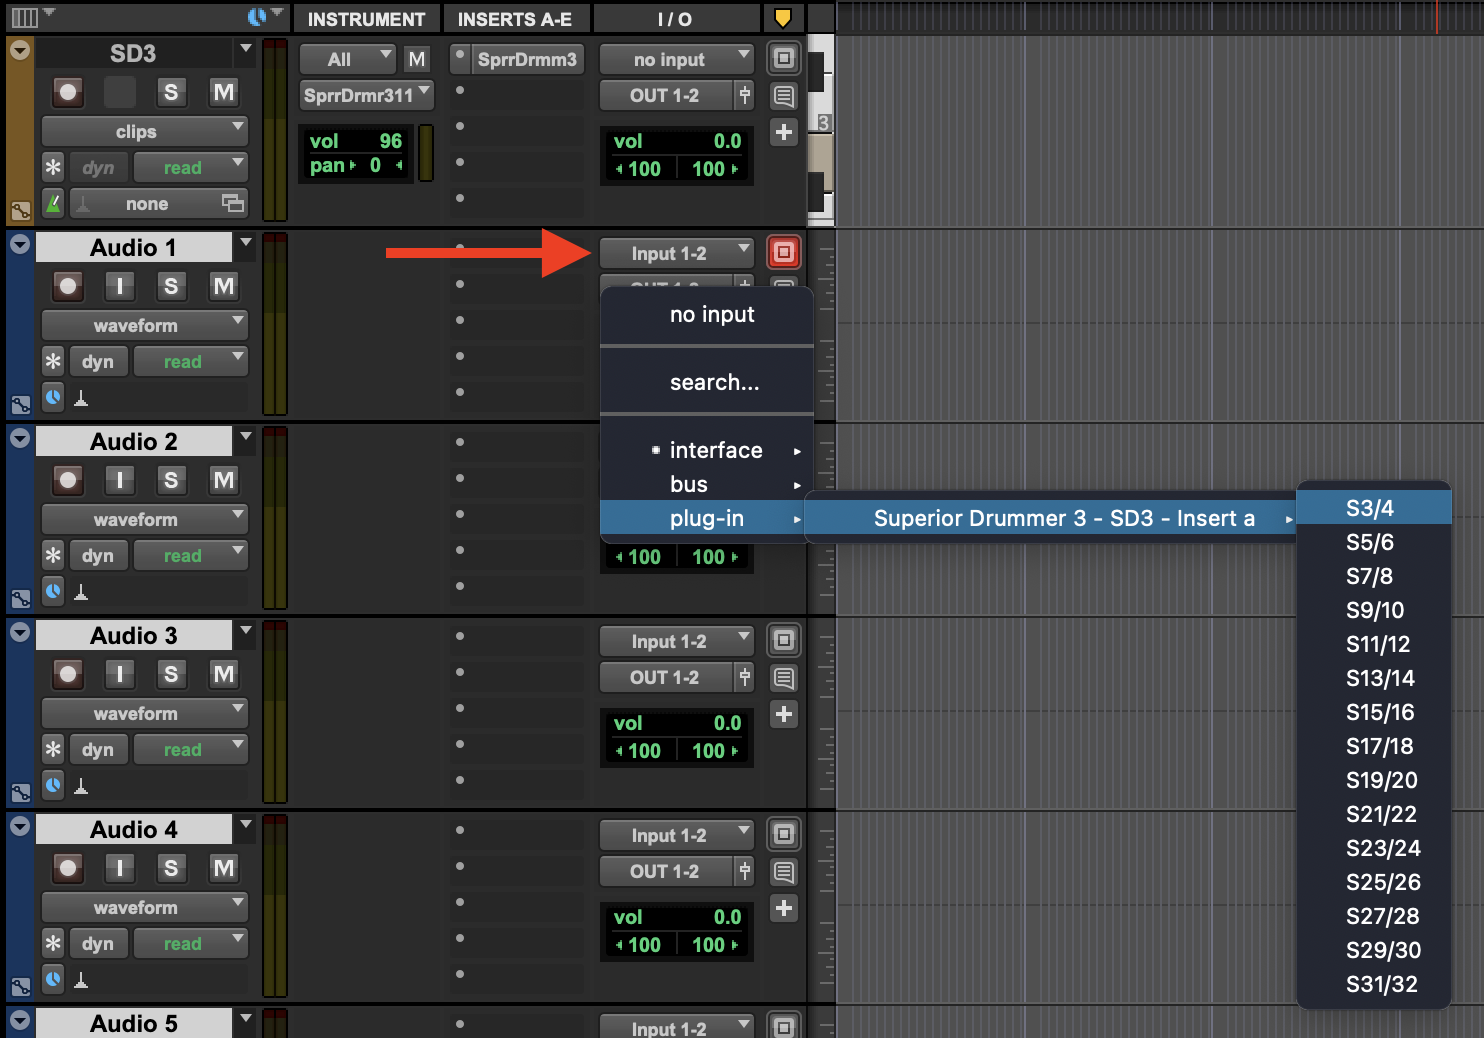The image size is (1484, 1038).
Task: Mute the Audio 3 track
Action: [223, 674]
